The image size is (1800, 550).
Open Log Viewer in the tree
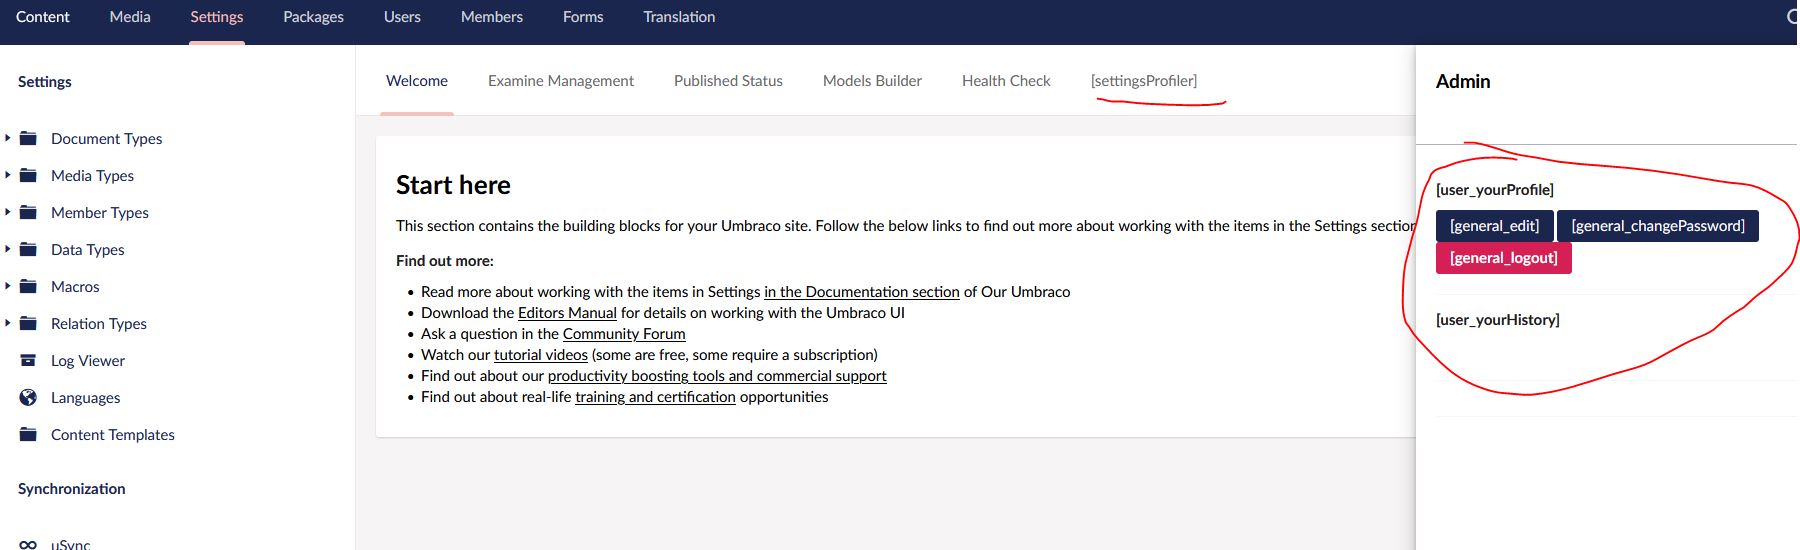point(88,361)
